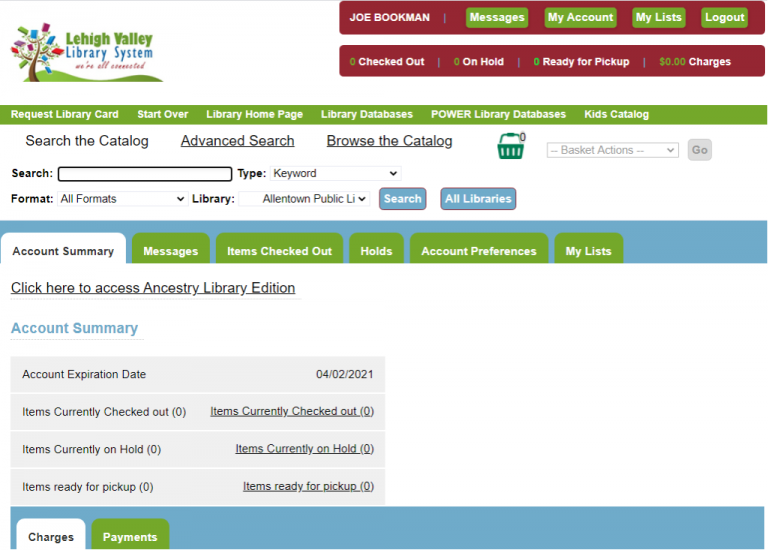
Task: Open Items Currently on Hold (0) link
Action: click(304, 449)
